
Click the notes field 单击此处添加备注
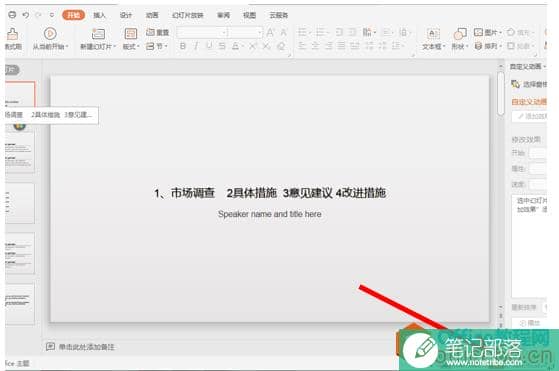click(x=87, y=347)
